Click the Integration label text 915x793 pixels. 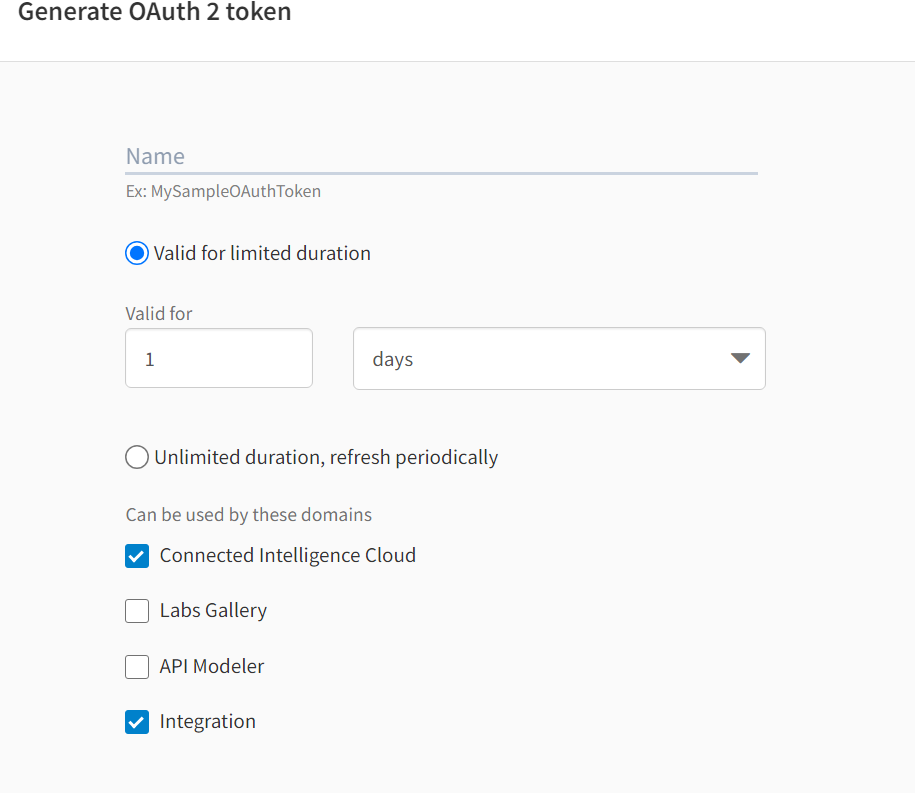[x=208, y=721]
